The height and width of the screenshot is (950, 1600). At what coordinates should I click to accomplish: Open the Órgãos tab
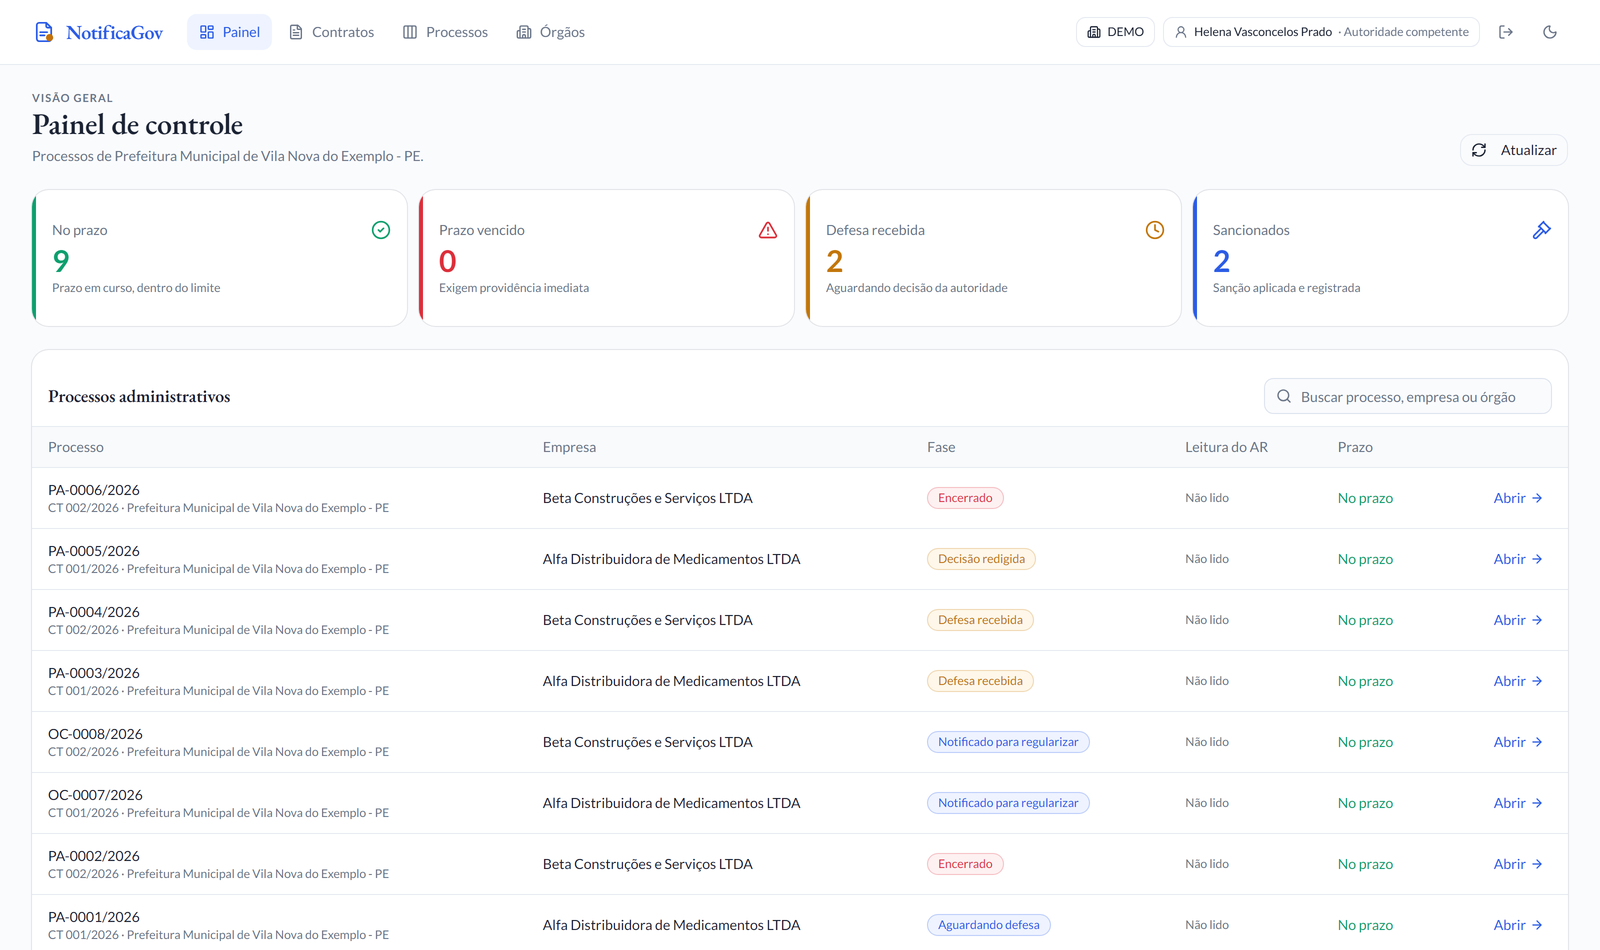tap(551, 32)
